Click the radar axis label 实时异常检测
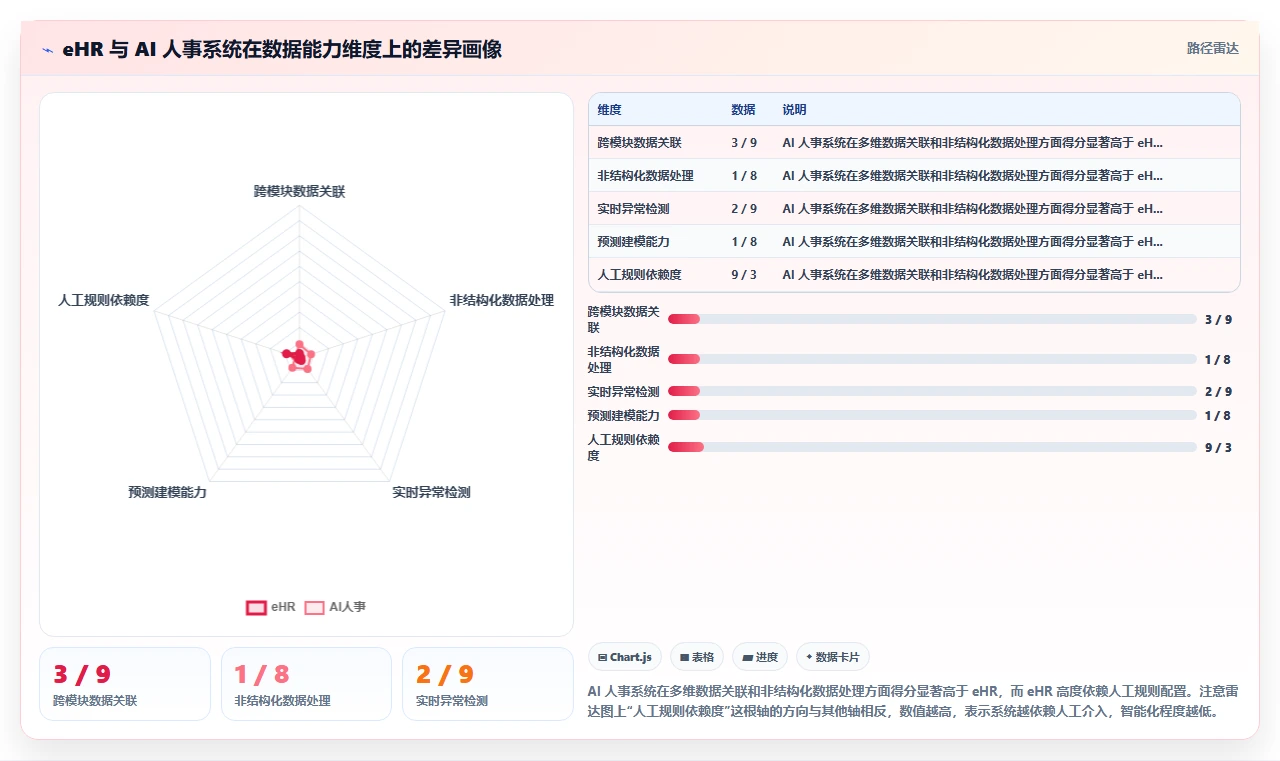The width and height of the screenshot is (1280, 761). (431, 492)
